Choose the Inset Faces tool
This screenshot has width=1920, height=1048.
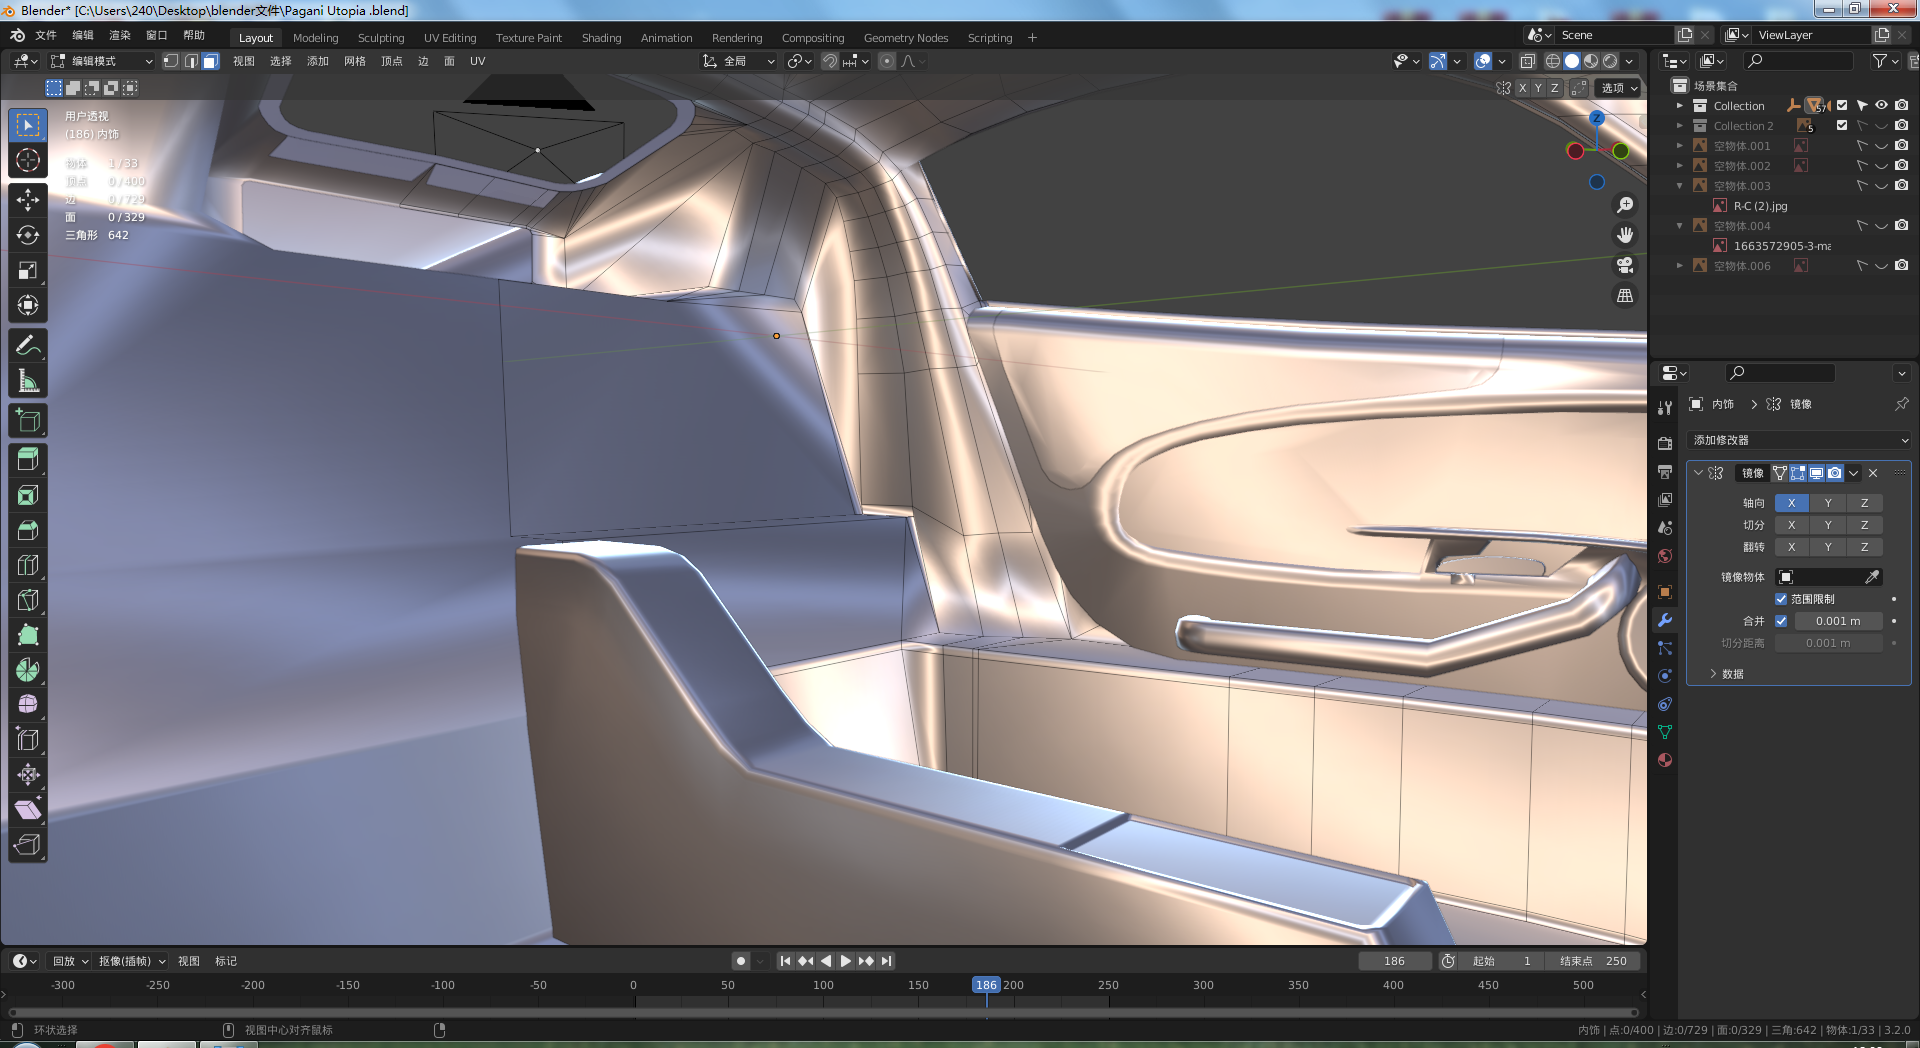point(28,495)
